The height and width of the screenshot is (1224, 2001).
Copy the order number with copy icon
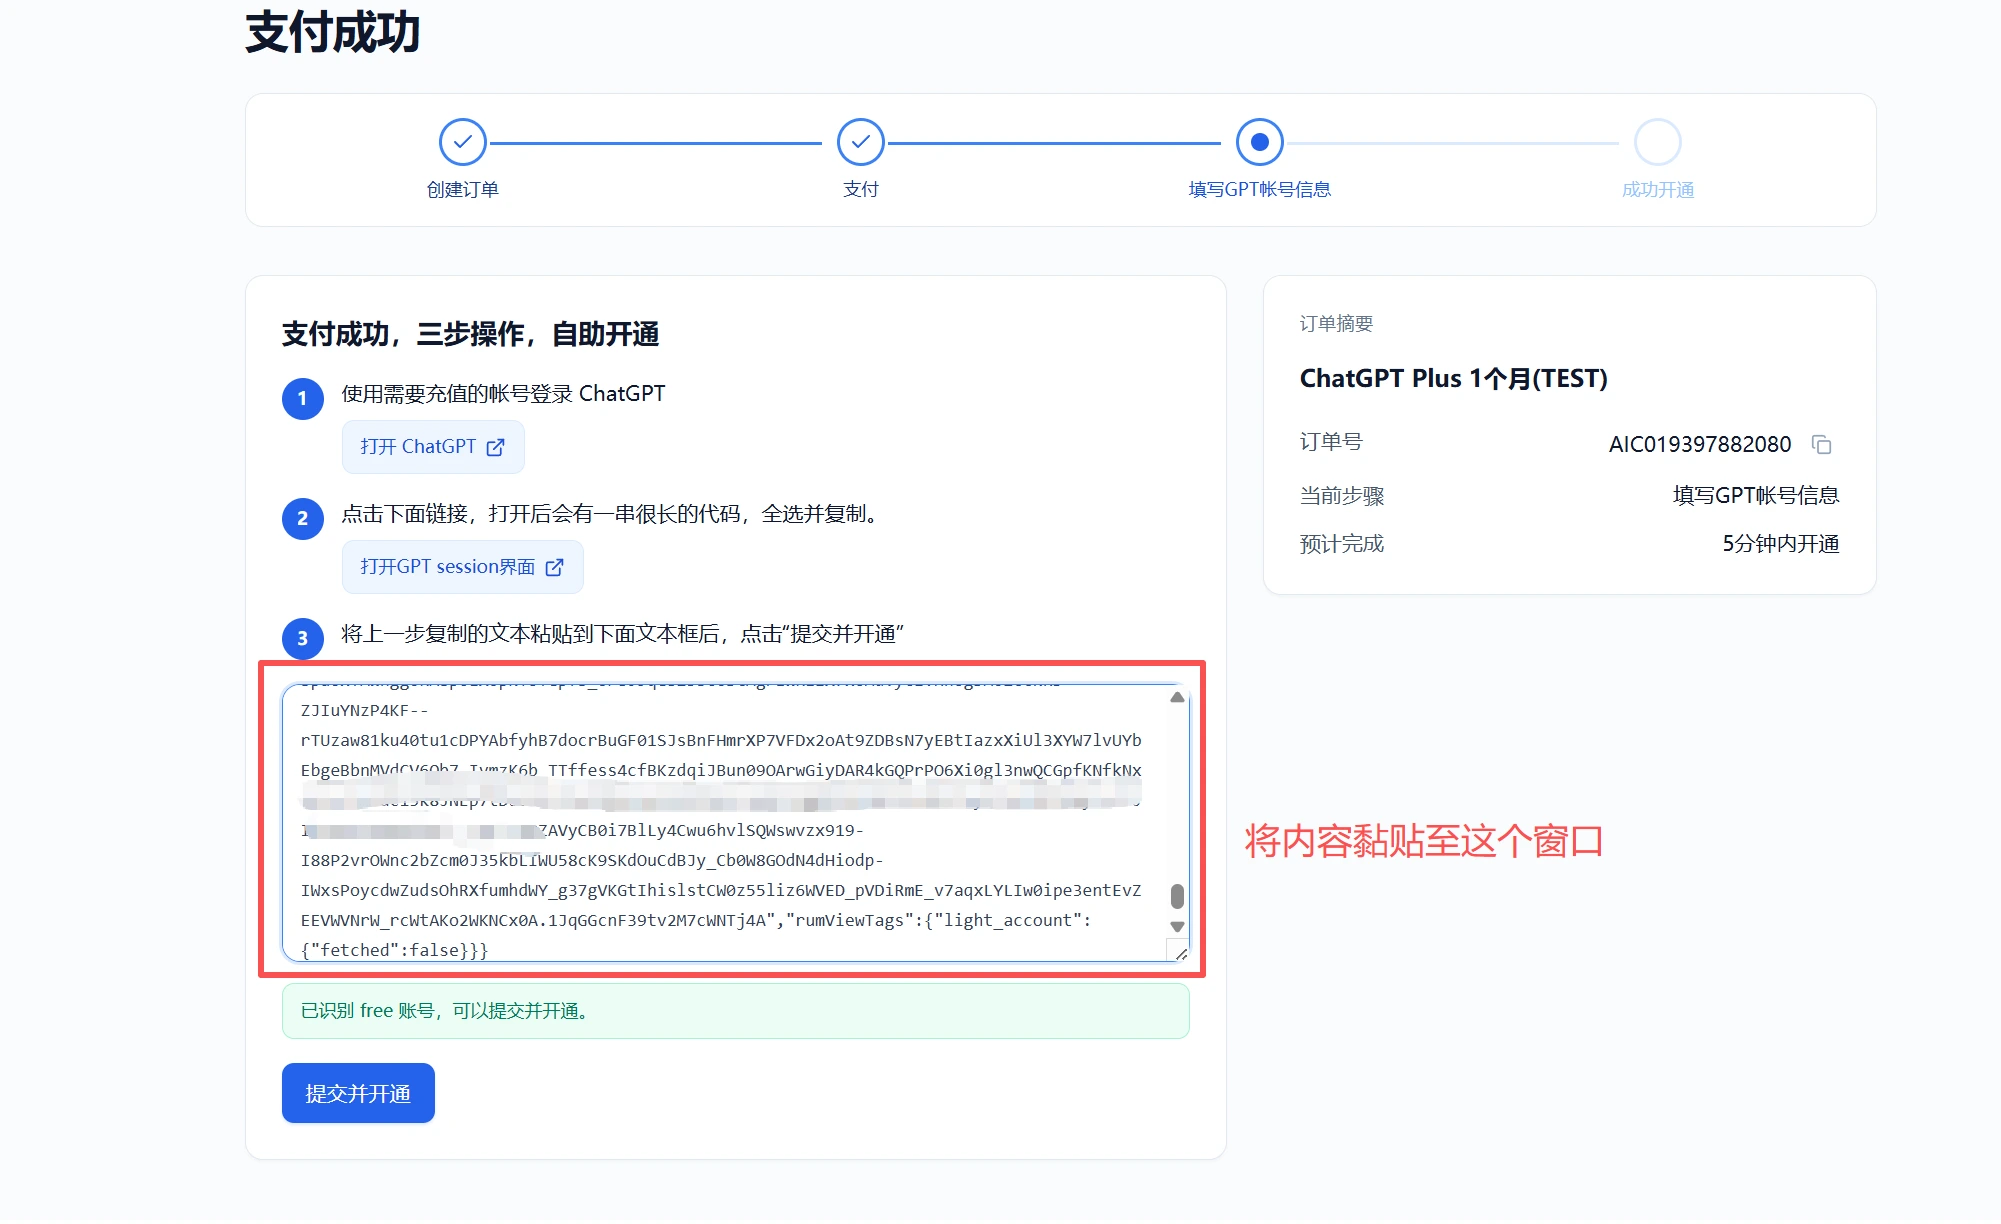[x=1822, y=444]
